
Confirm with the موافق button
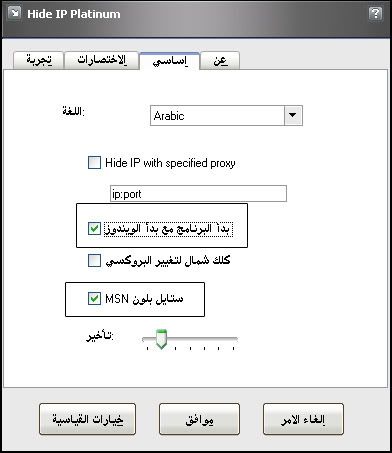pyautogui.click(x=199, y=419)
